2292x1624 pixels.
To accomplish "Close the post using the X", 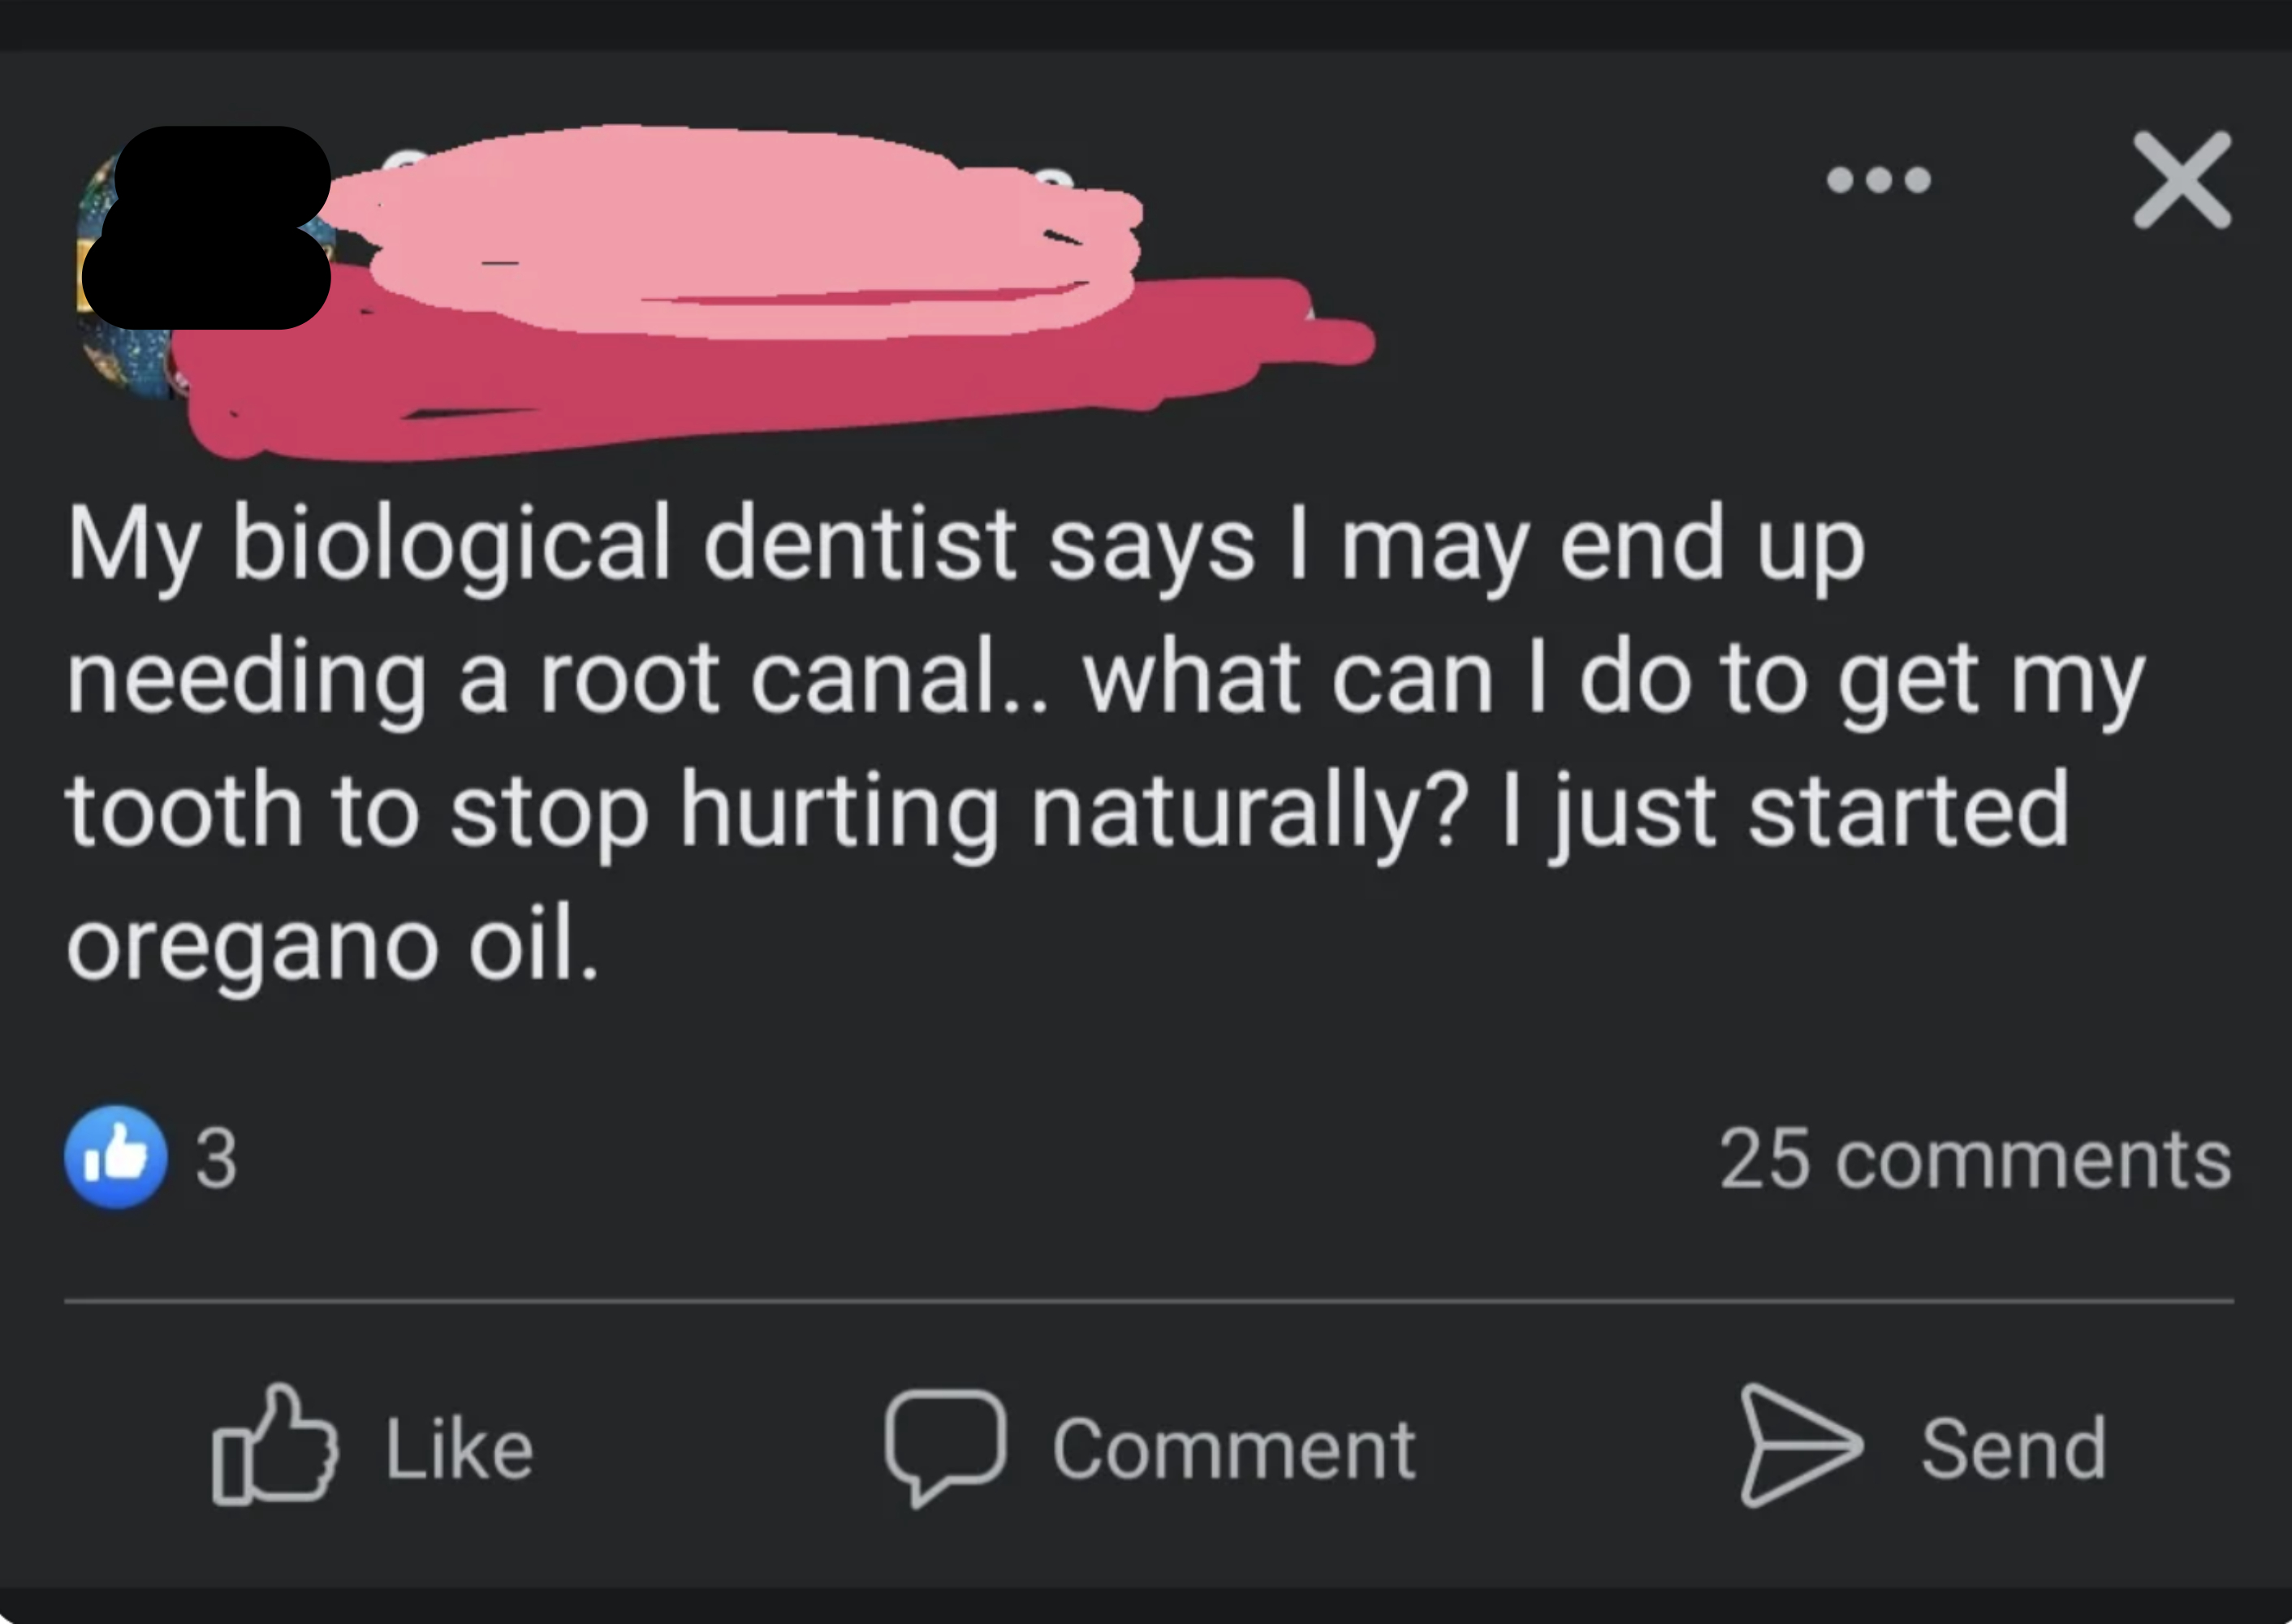I will coord(2181,194).
